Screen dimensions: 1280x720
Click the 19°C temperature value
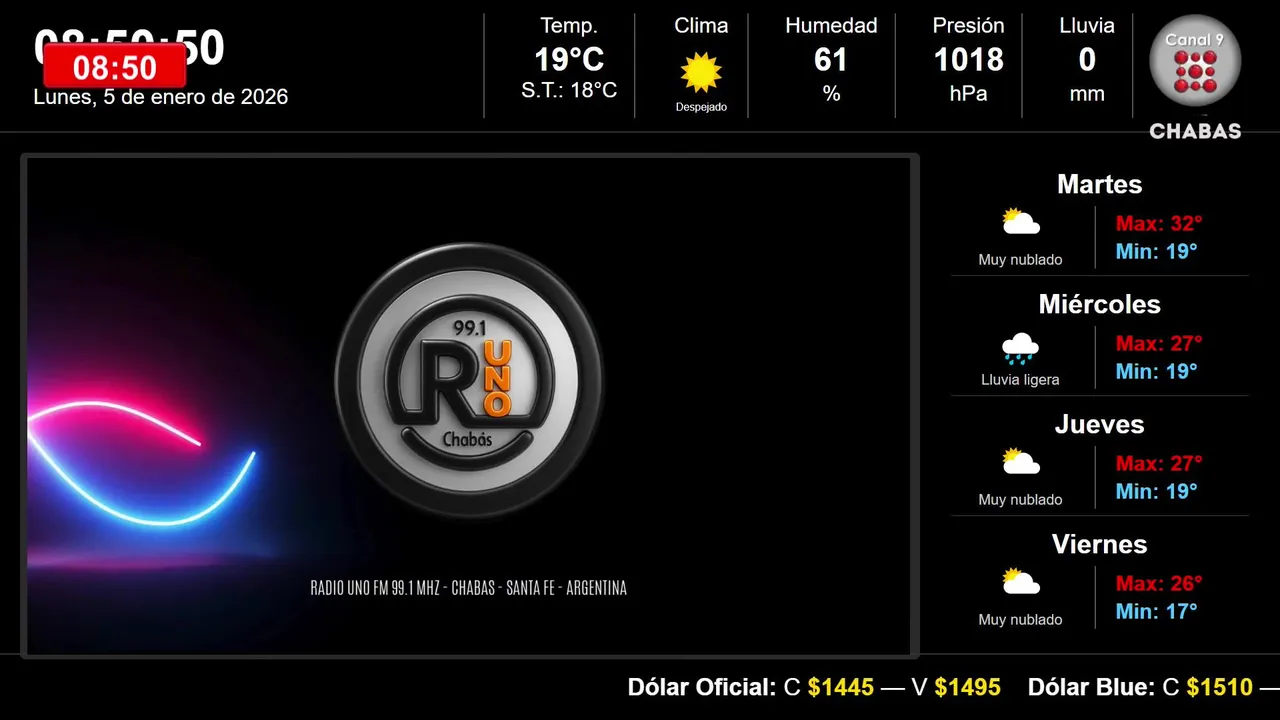569,60
